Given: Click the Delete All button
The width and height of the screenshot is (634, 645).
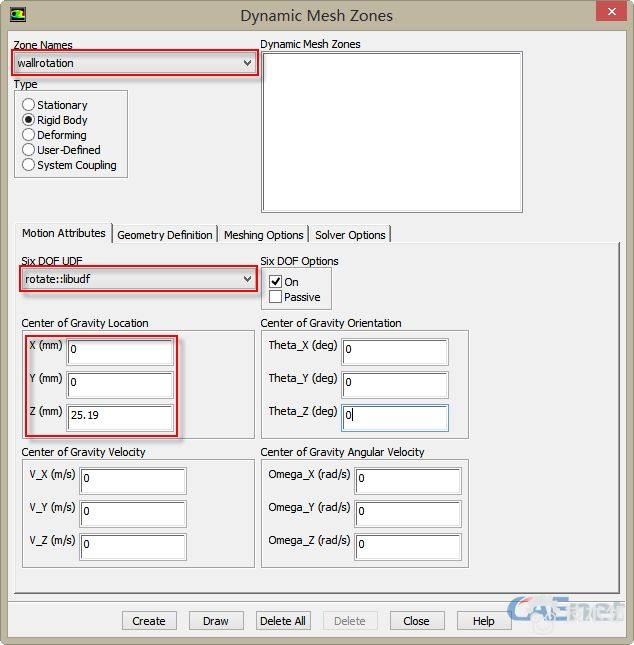Looking at the screenshot, I should (283, 621).
